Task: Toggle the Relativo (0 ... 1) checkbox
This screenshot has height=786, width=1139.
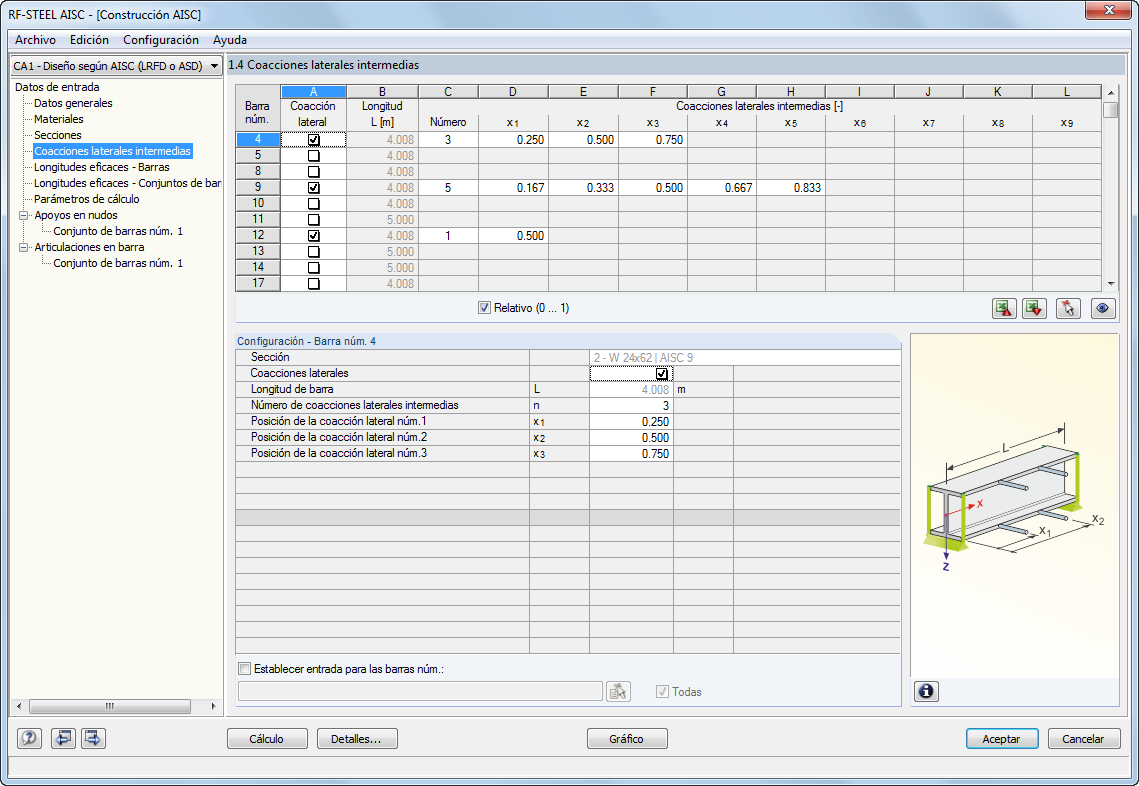Action: click(485, 308)
